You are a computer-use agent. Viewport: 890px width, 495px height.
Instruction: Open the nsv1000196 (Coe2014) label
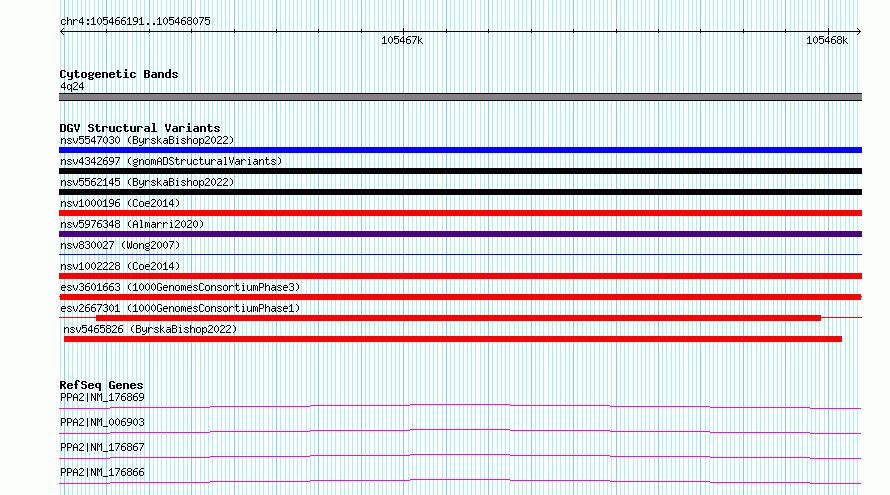coord(120,203)
